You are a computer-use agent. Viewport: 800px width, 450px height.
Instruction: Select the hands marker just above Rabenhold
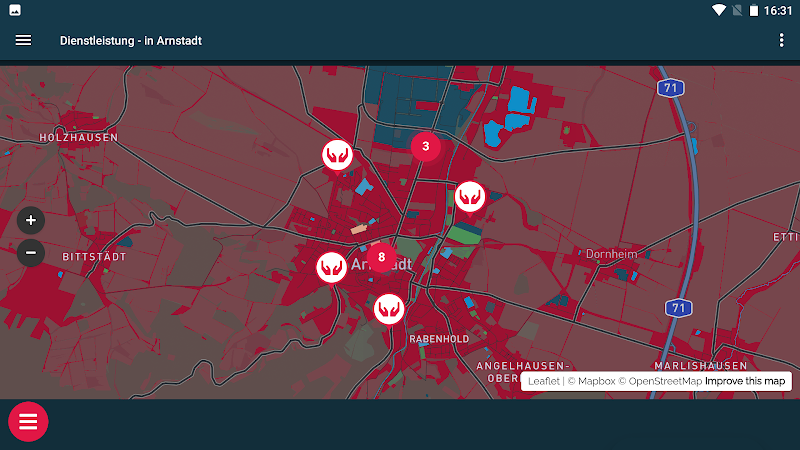(x=389, y=308)
